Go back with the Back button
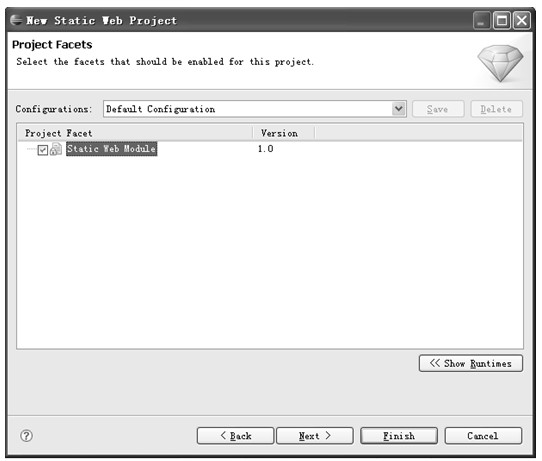Screen dimensions: 542x461 (235, 436)
